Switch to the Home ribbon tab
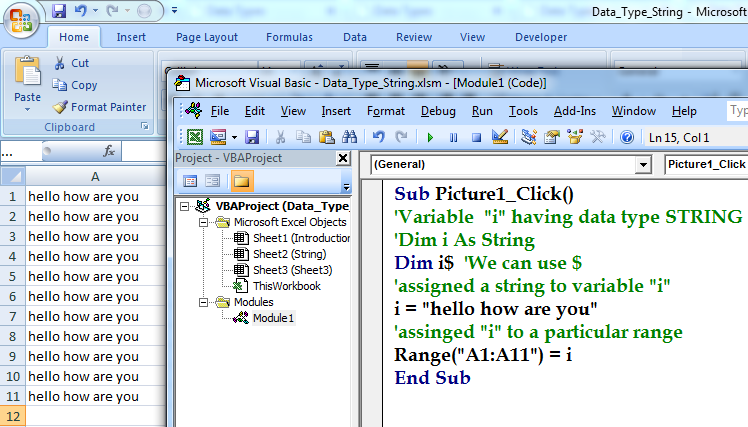Screen dimensions: 748x427 pyautogui.click(x=74, y=37)
